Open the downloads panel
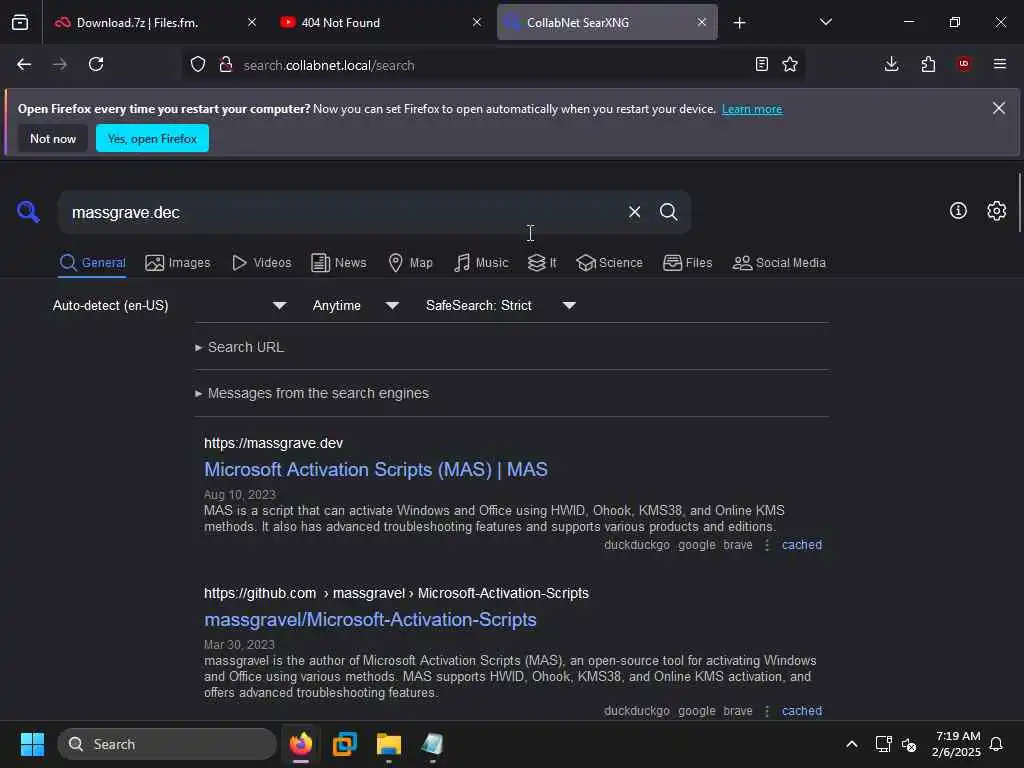This screenshot has height=768, width=1024. coord(891,64)
